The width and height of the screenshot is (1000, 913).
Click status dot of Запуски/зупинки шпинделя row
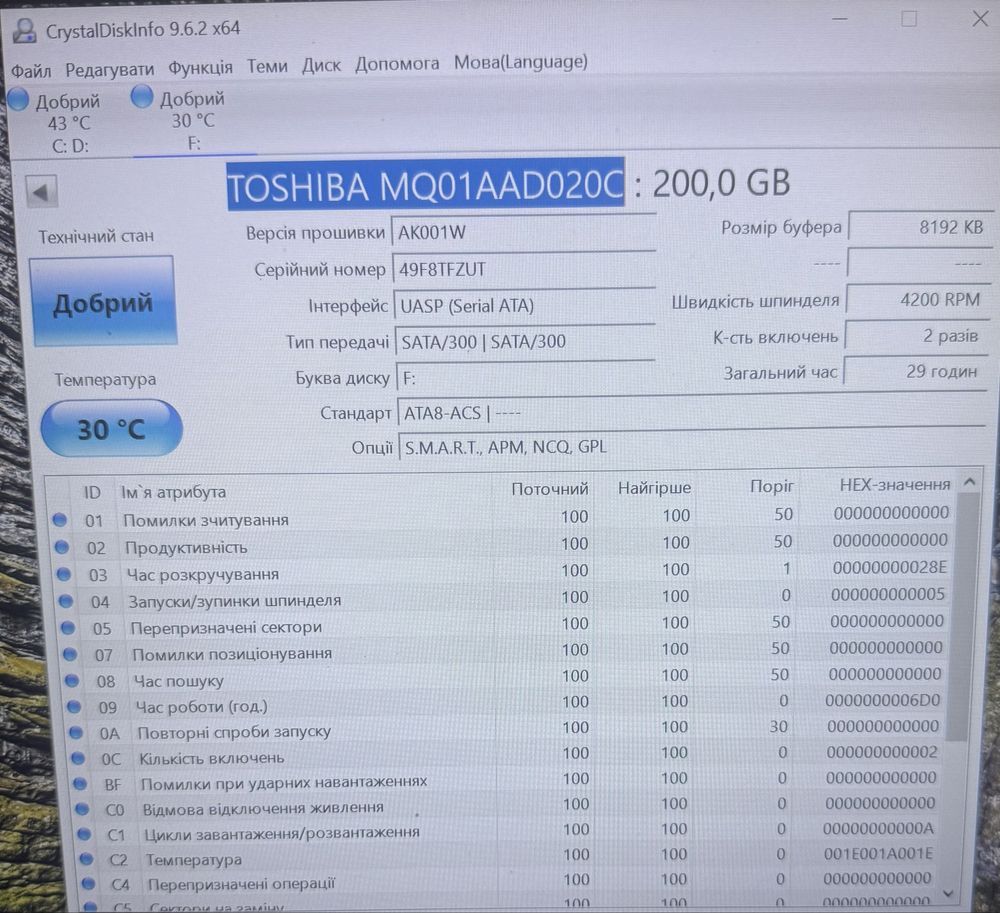(x=66, y=601)
